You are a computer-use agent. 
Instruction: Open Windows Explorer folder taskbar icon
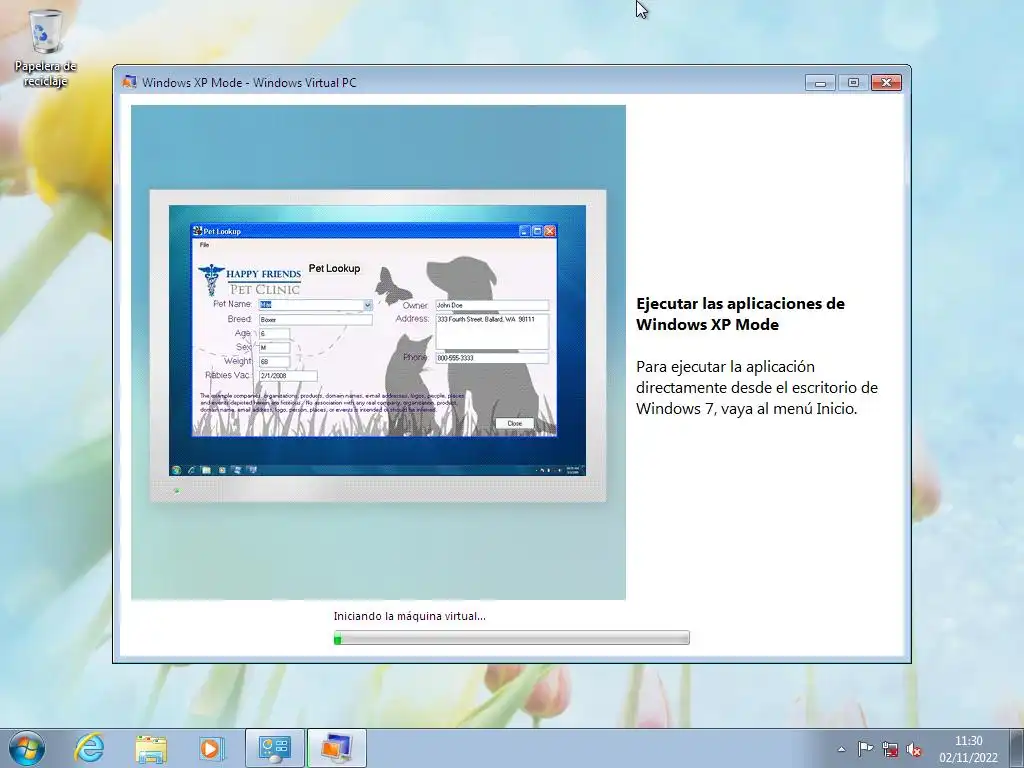(x=151, y=748)
